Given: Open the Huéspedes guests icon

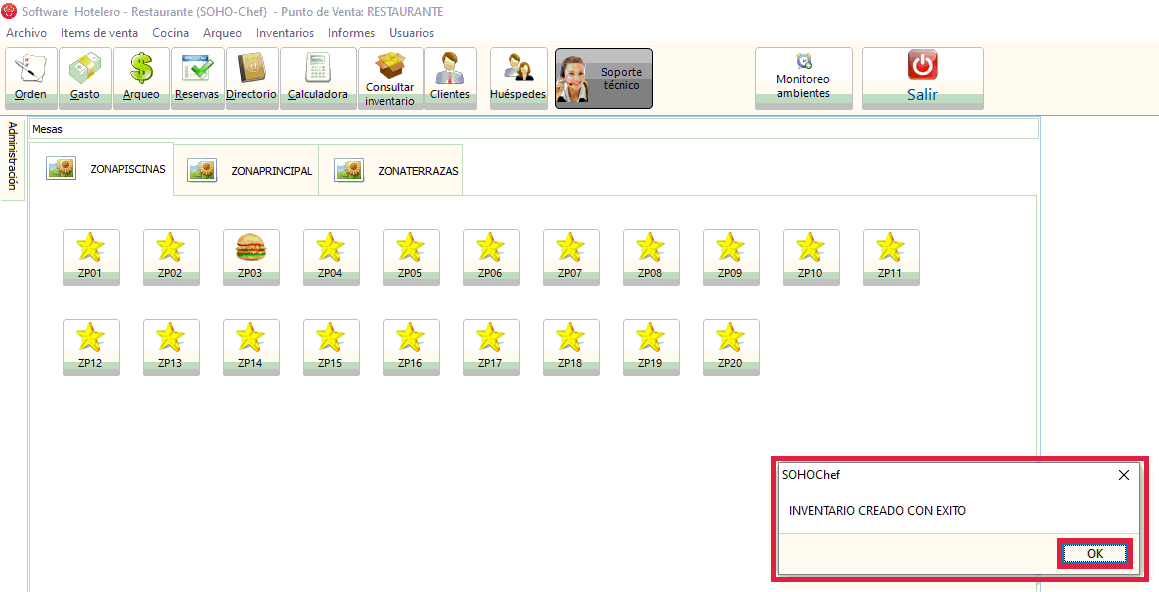Looking at the screenshot, I should (x=518, y=78).
